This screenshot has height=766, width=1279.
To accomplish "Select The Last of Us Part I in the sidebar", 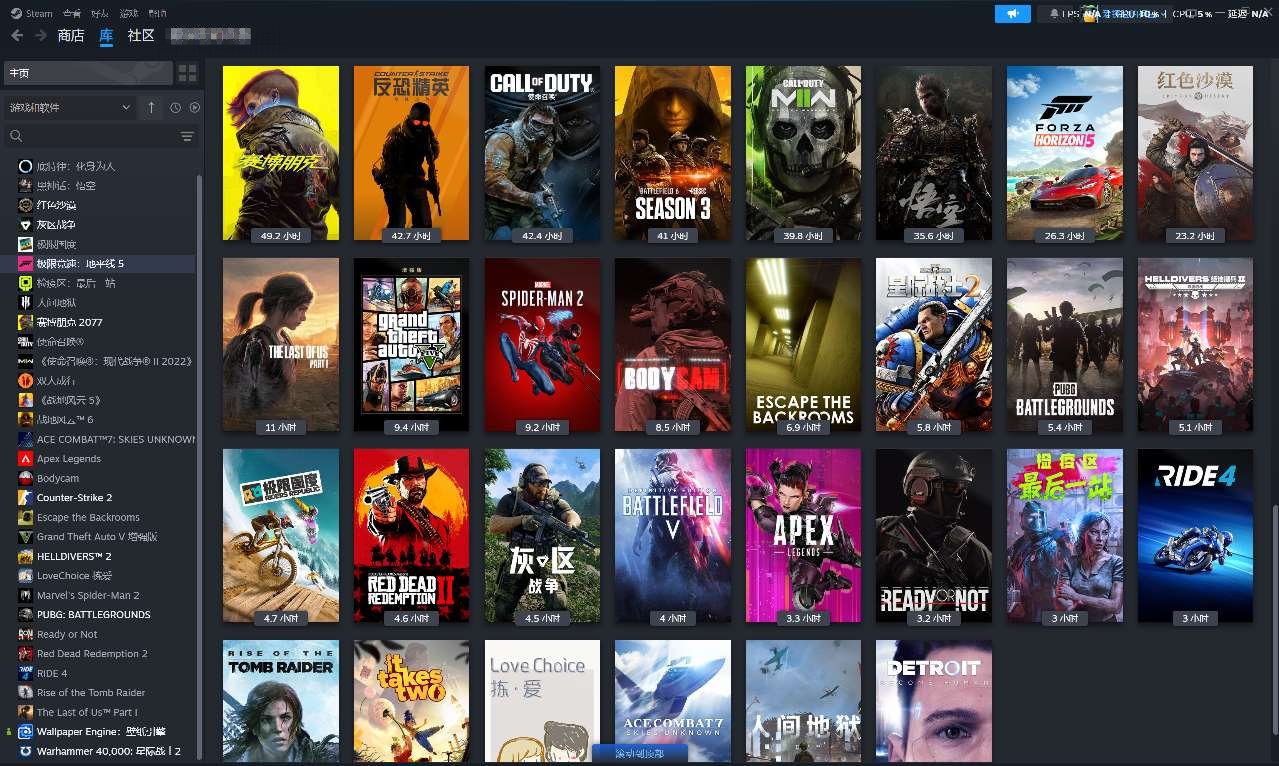I will pyautogui.click(x=99, y=712).
